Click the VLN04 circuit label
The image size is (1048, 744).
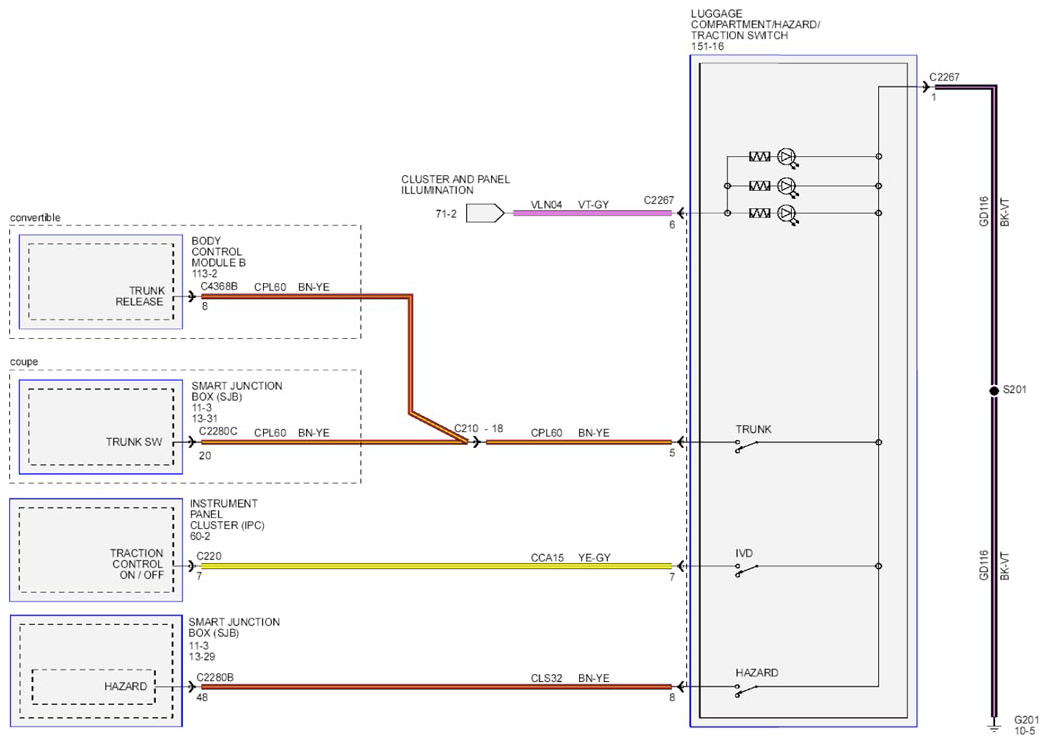[546, 205]
